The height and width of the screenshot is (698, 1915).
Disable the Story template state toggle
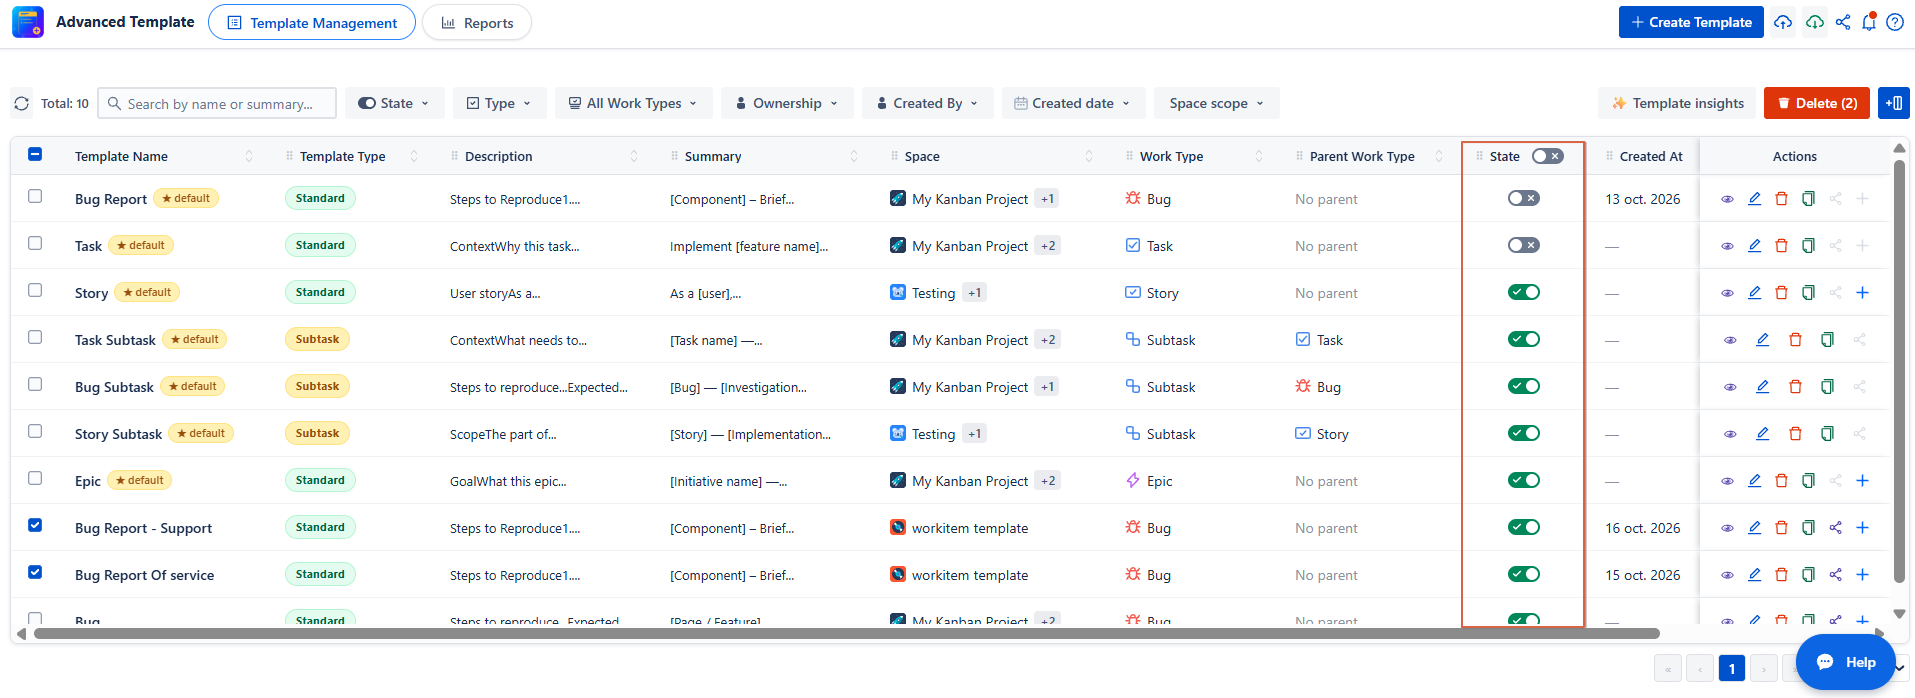(x=1524, y=292)
